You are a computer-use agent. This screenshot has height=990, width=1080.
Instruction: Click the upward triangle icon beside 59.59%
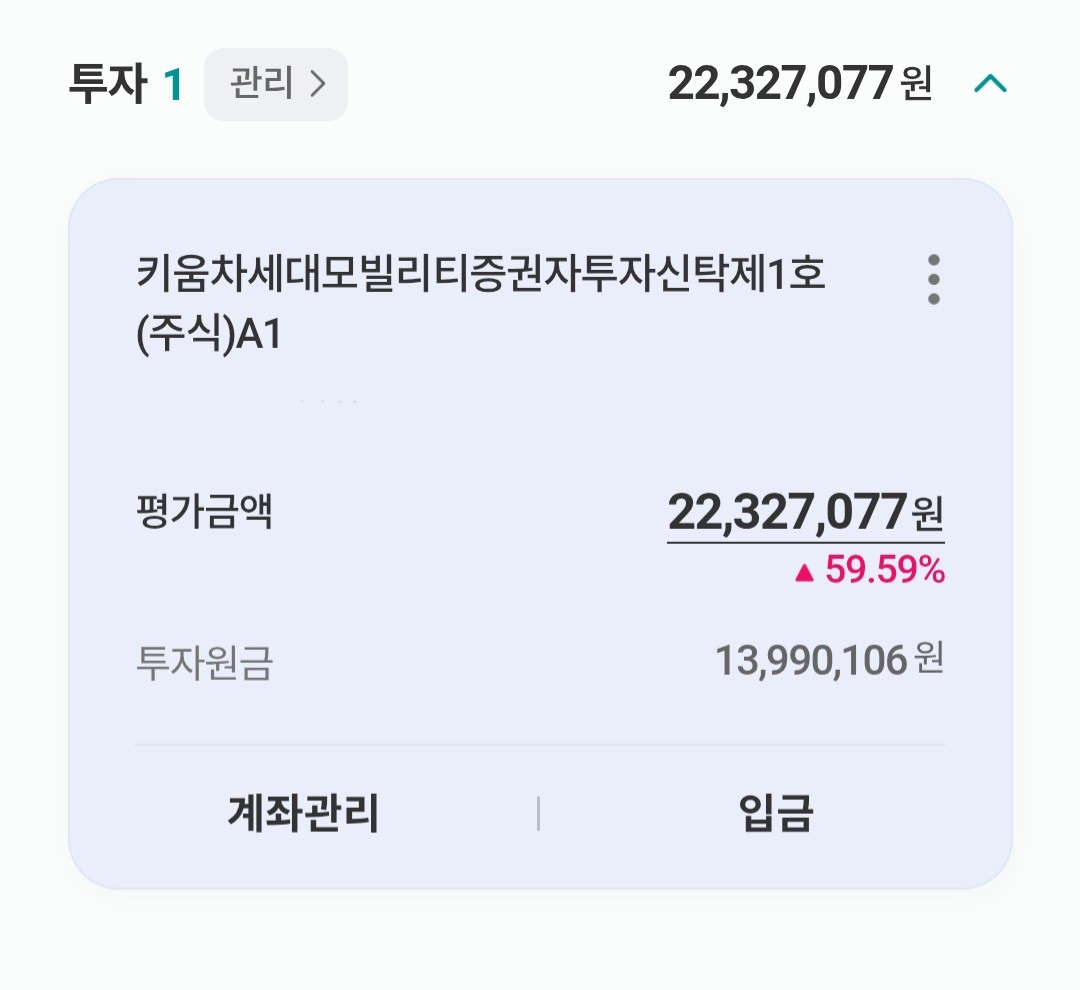805,570
